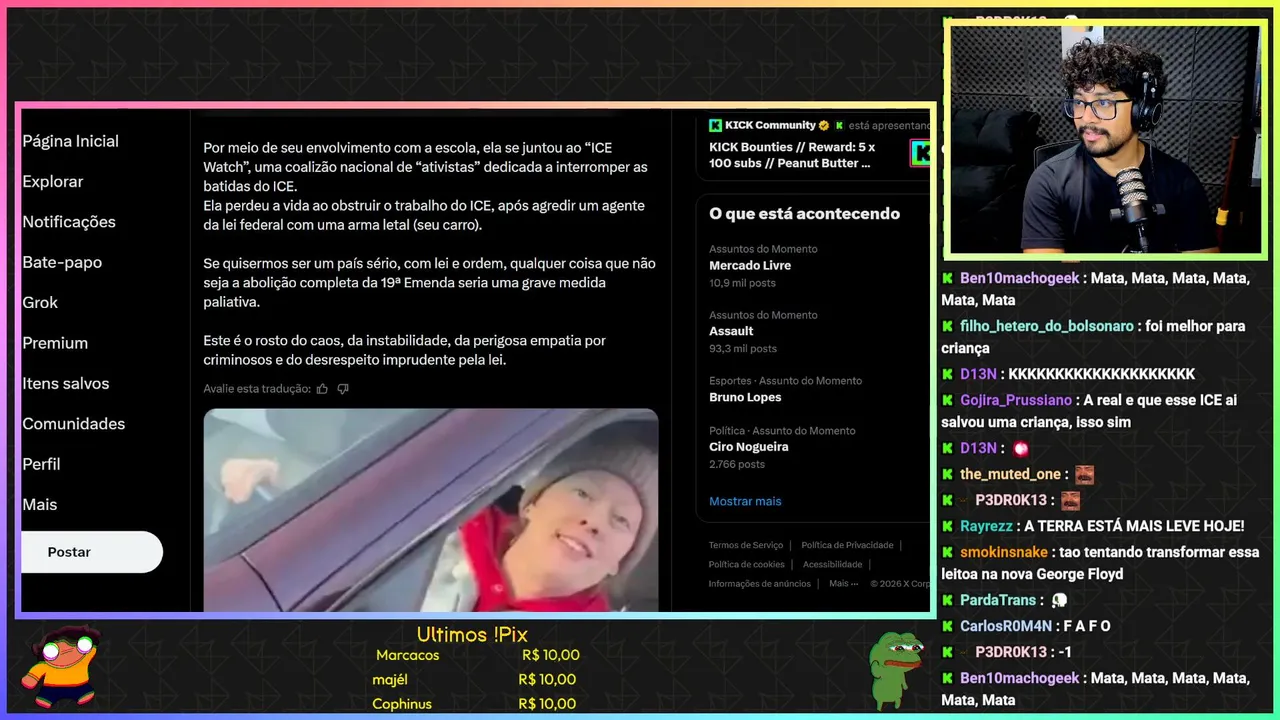Click the 'majél' Pix donor row
1280x720 pixels.
click(474, 680)
